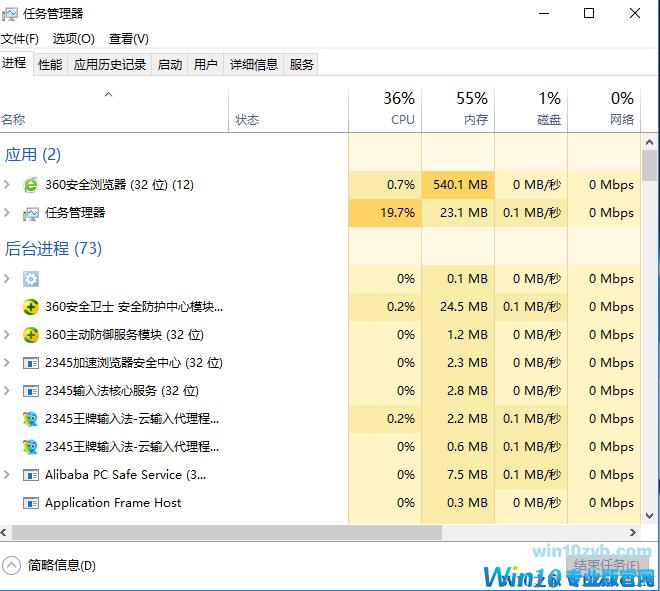Switch to the 启动 tab
This screenshot has width=660, height=591.
pos(170,65)
